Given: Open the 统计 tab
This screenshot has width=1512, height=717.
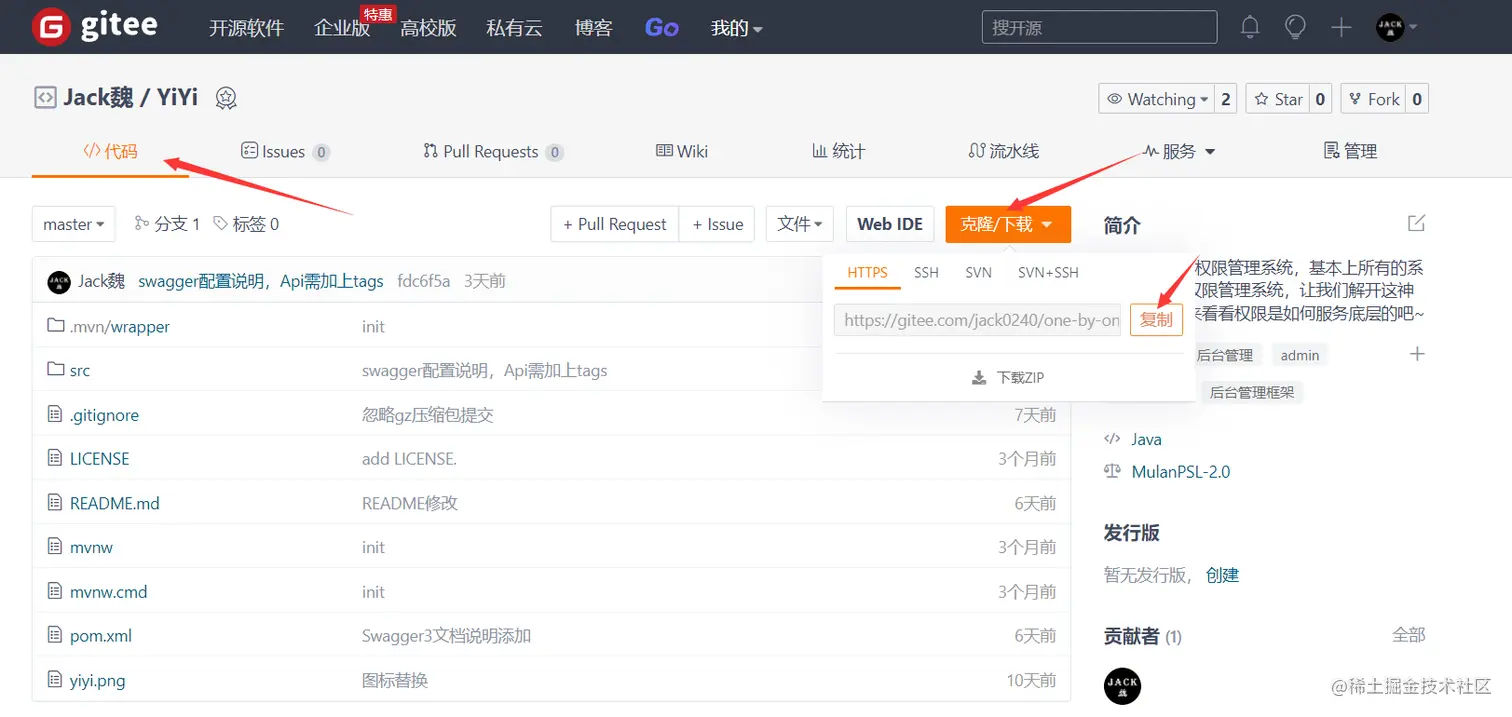Looking at the screenshot, I should pyautogui.click(x=838, y=151).
